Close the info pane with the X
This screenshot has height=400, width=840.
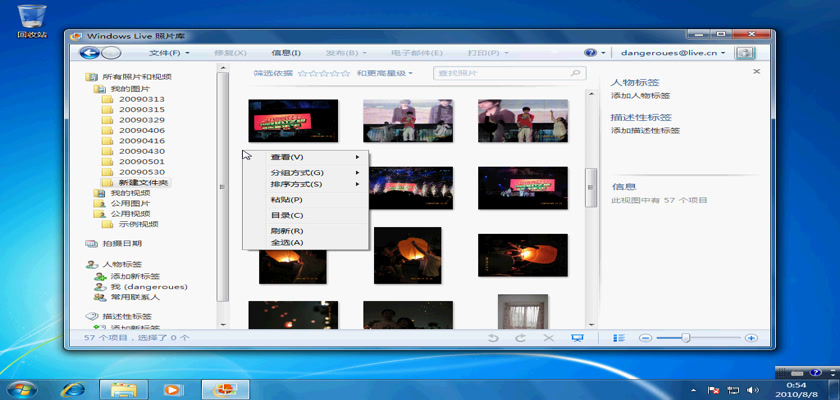pyautogui.click(x=756, y=72)
